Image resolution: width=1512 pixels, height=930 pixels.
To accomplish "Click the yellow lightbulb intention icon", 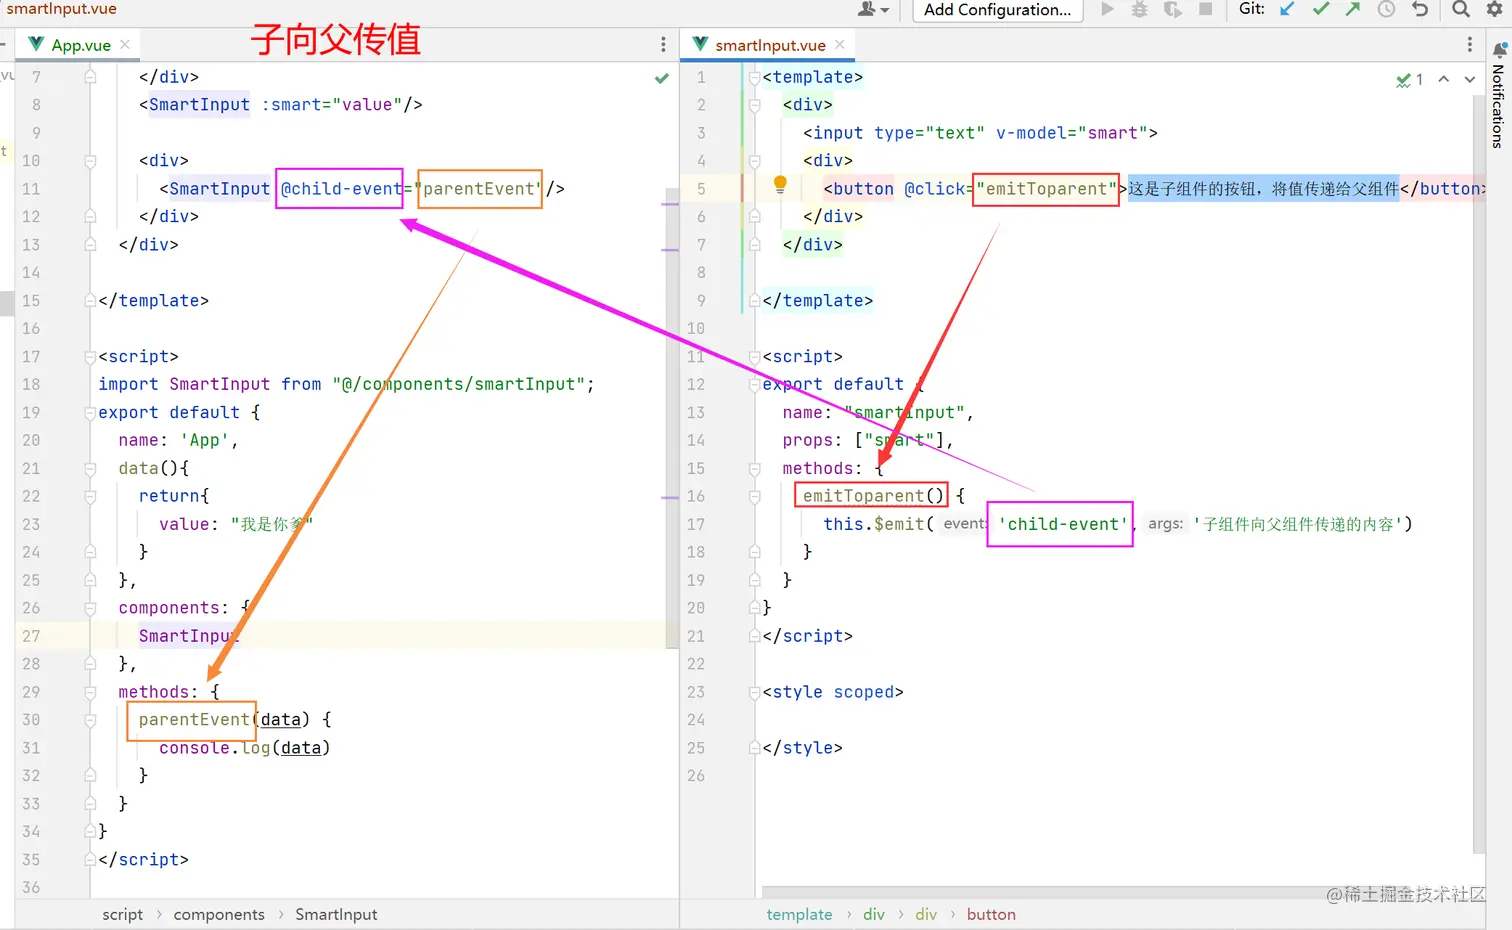I will click(x=780, y=184).
